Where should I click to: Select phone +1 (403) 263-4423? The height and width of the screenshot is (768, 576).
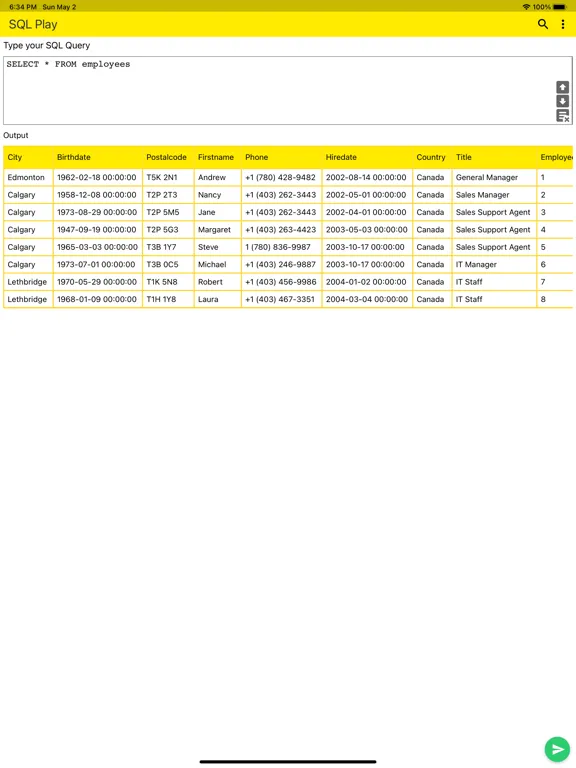[x=282, y=230]
